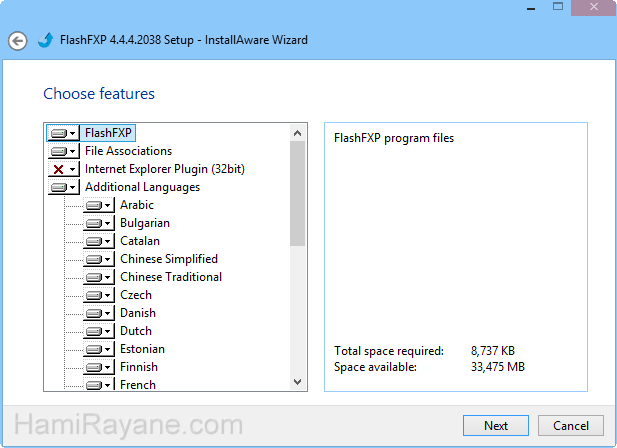This screenshot has width=617, height=448.
Task: Minimize the setup wizard window
Action: pyautogui.click(x=531, y=8)
